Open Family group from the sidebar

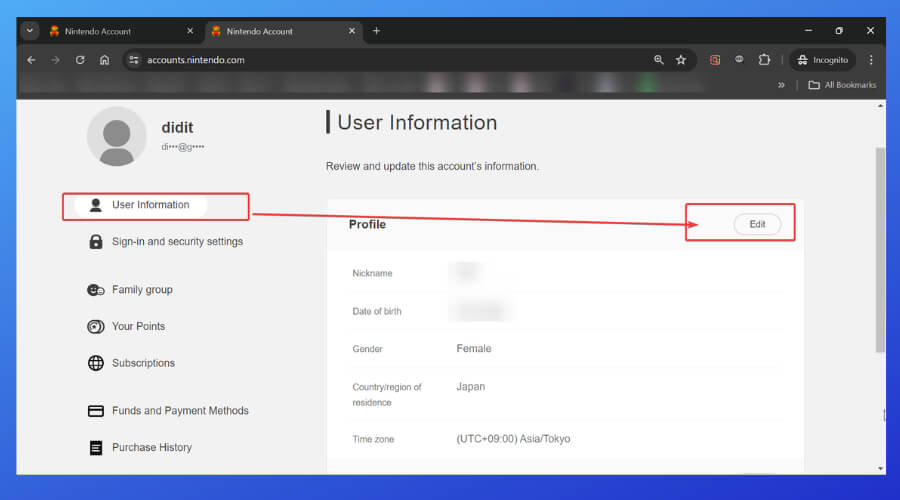click(x=142, y=290)
